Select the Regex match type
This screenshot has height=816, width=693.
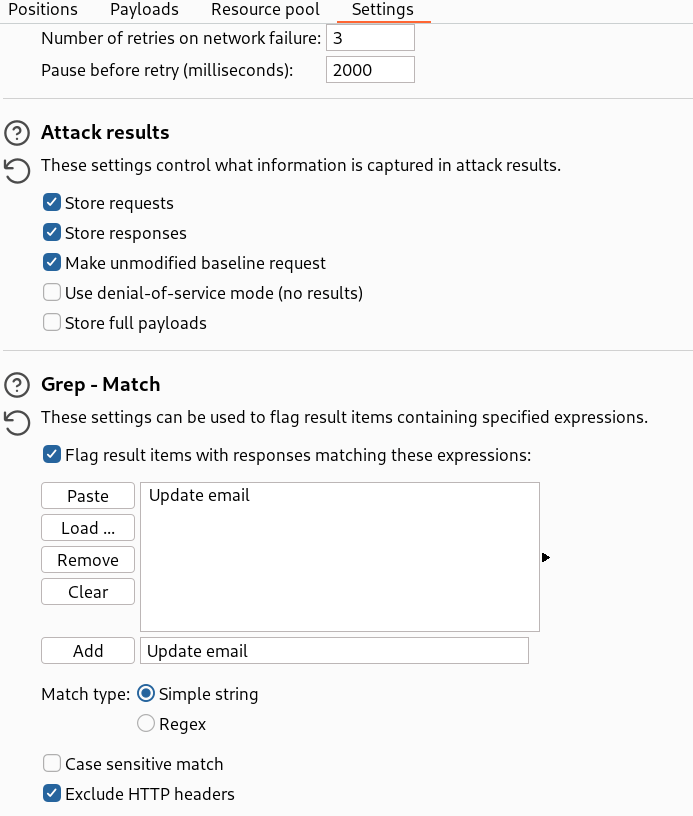(x=145, y=723)
